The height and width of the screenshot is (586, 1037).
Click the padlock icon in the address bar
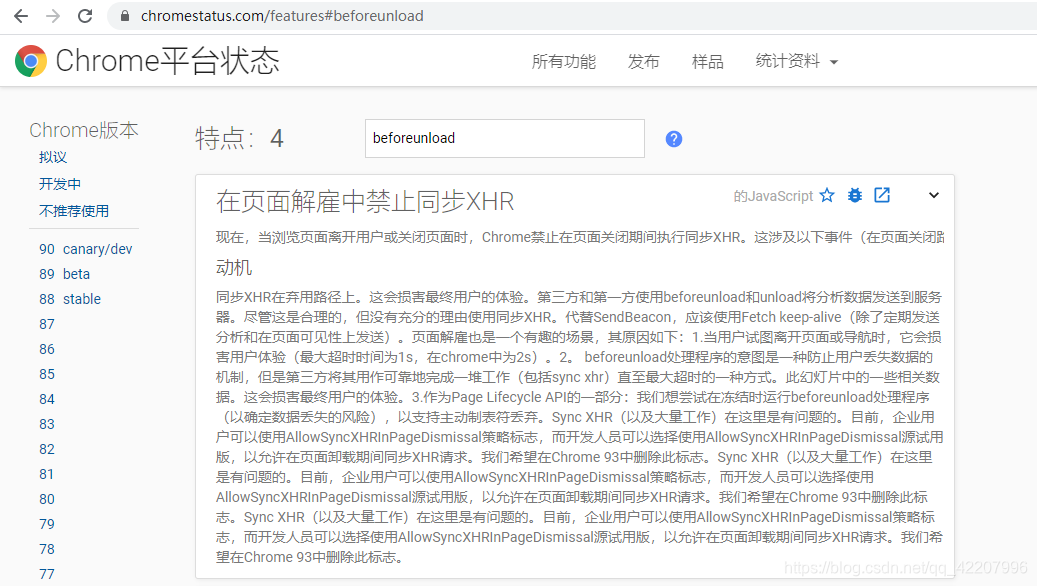point(124,15)
